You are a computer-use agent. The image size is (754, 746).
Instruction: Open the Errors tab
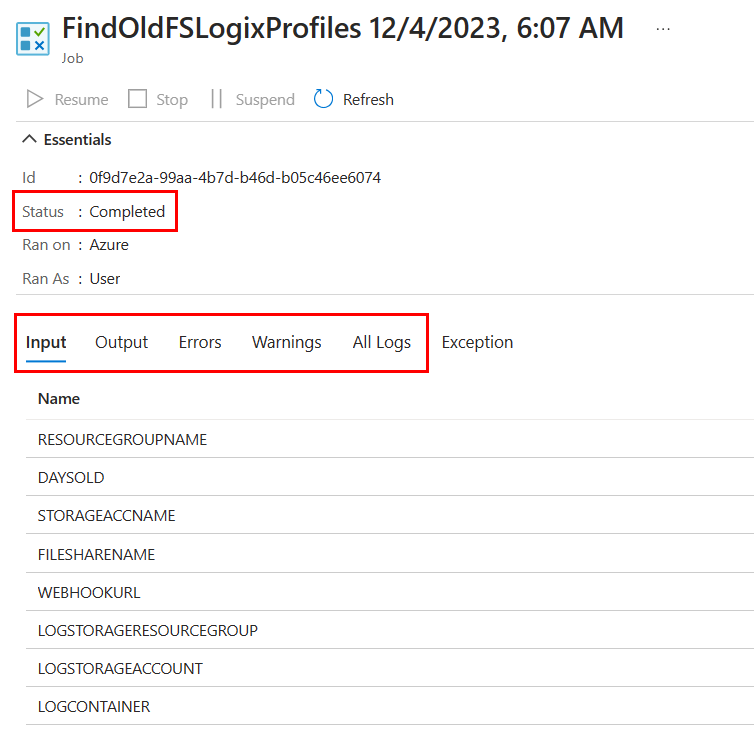[x=200, y=342]
